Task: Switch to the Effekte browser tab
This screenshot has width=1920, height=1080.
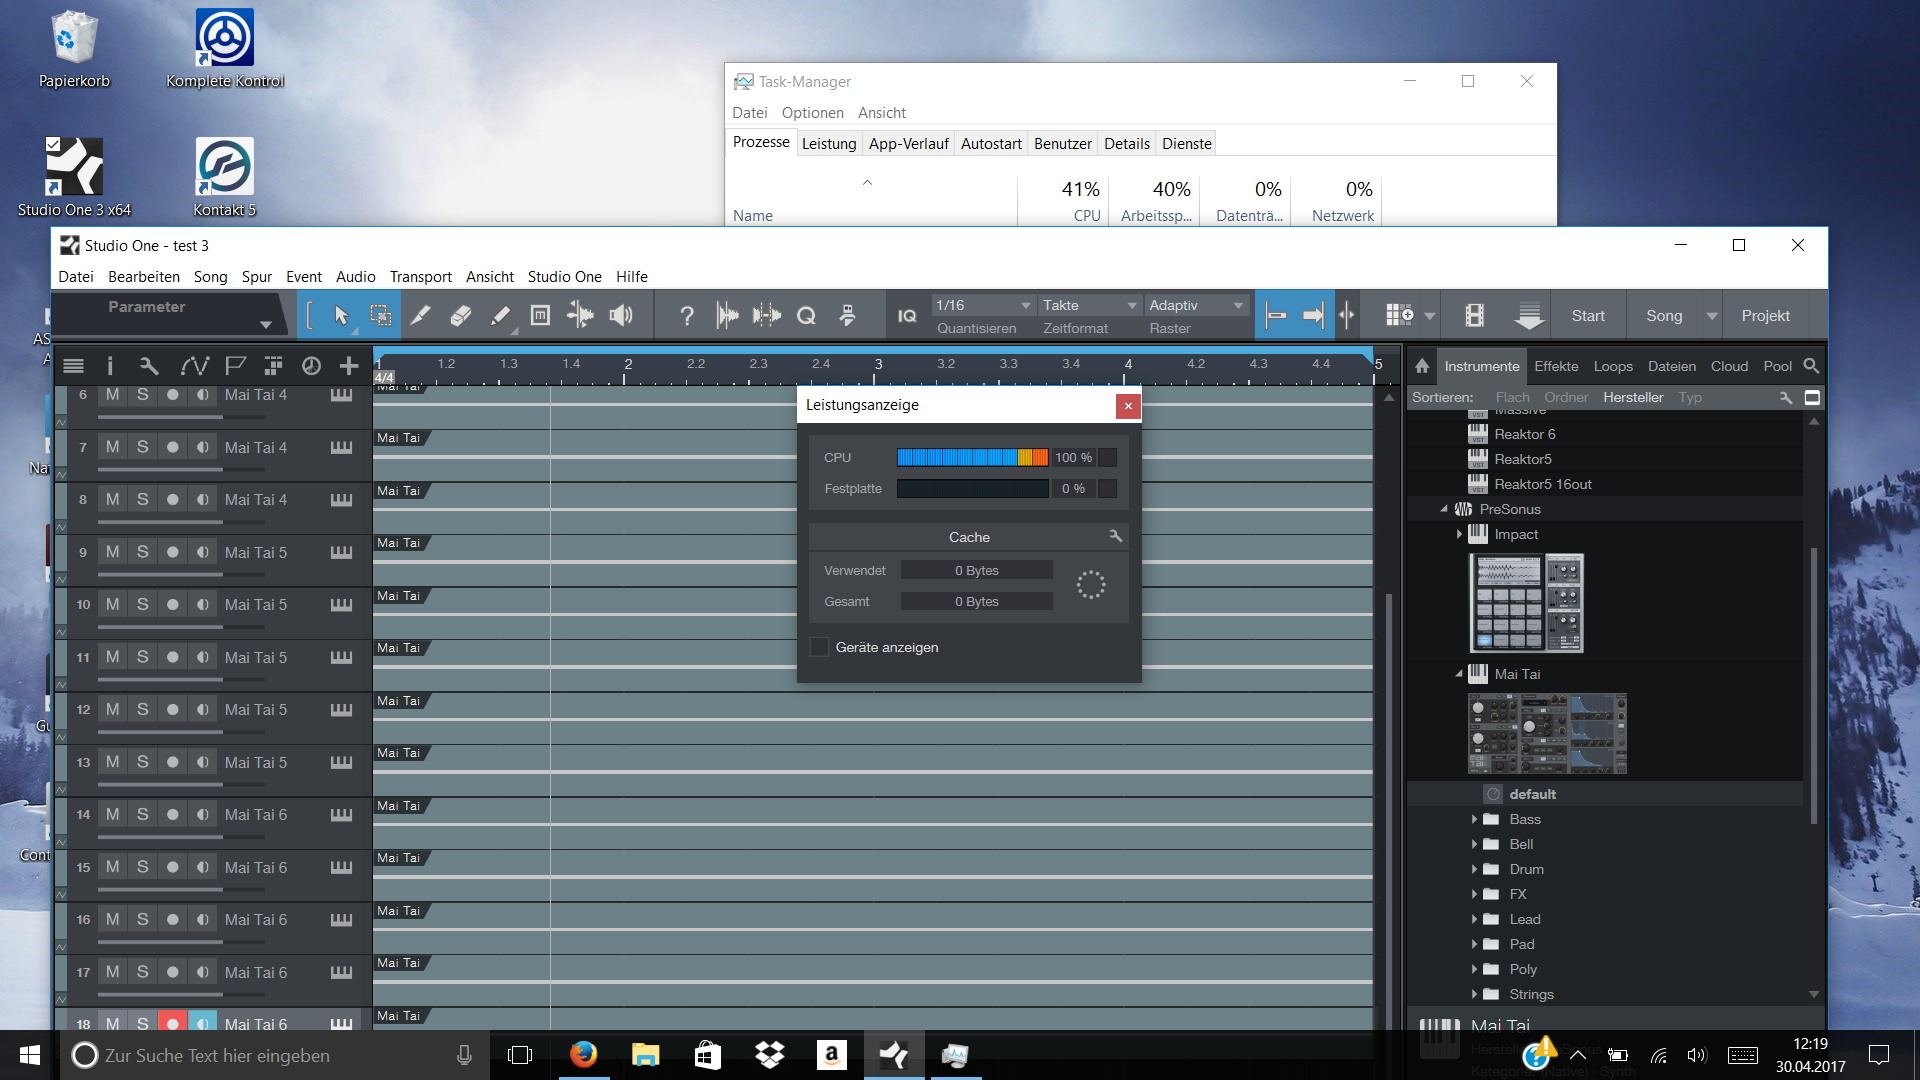Action: [x=1556, y=366]
